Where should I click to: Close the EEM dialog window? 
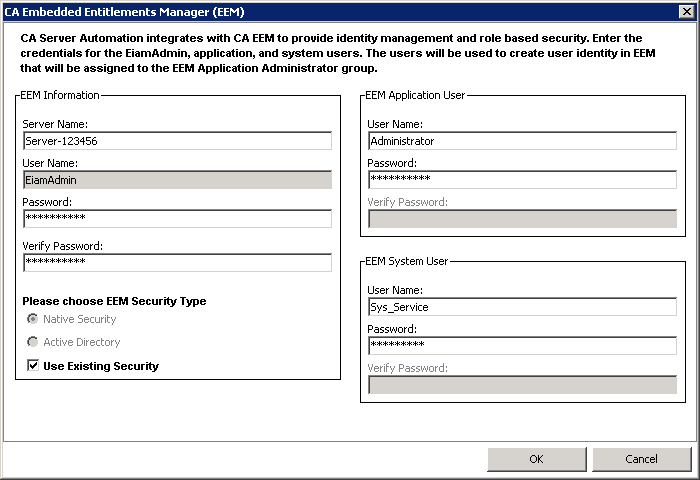tap(685, 11)
